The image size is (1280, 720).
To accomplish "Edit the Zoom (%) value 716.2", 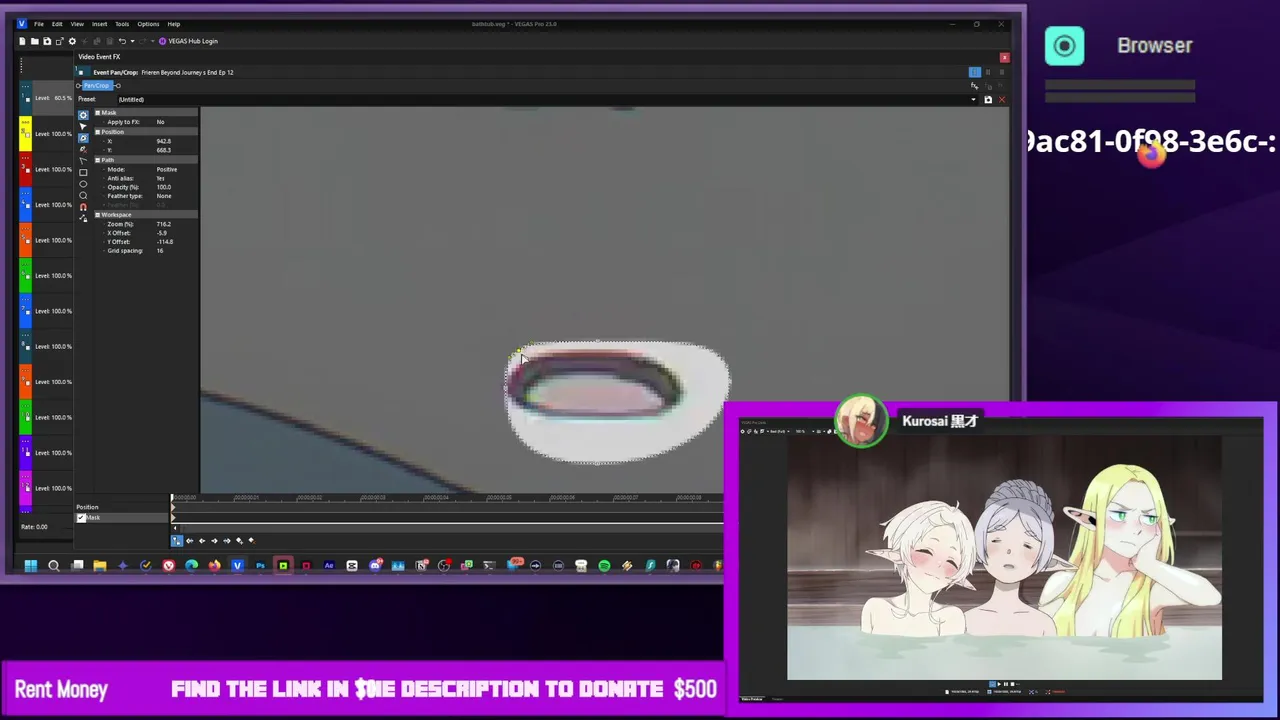I will click(164, 224).
